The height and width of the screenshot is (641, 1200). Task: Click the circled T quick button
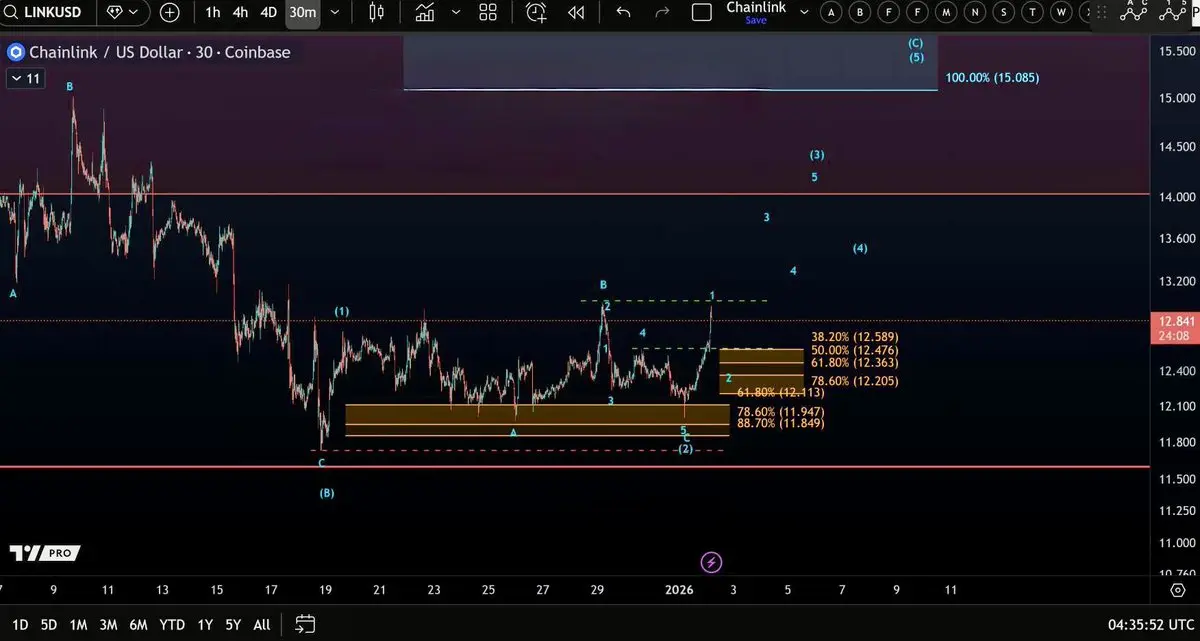click(x=1033, y=12)
